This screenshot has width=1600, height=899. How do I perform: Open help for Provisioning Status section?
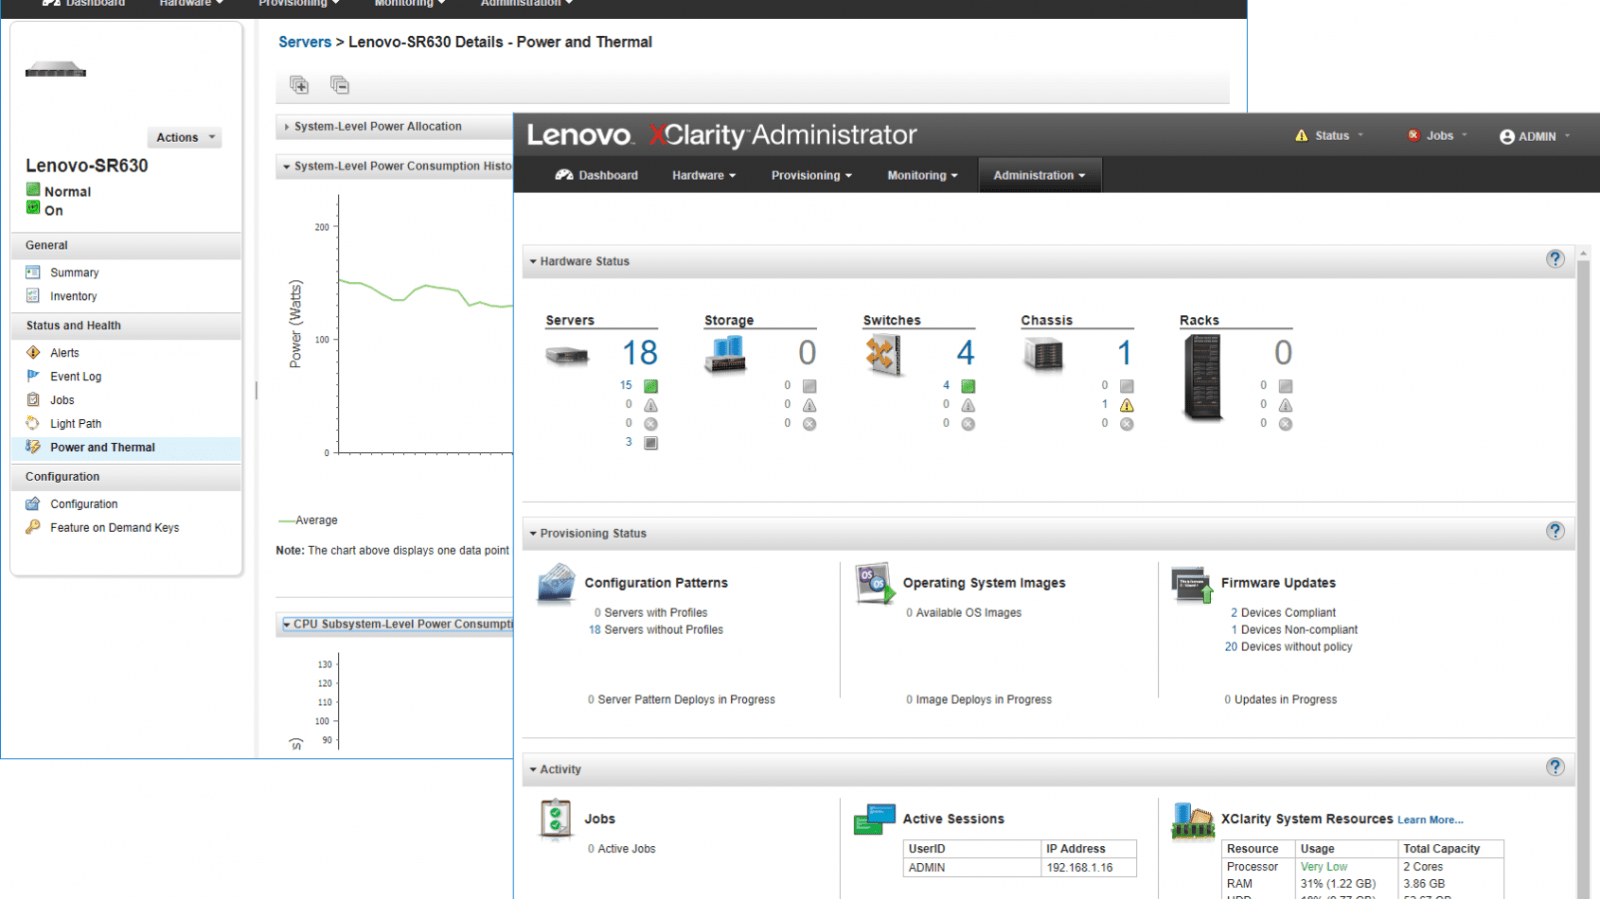point(1555,531)
